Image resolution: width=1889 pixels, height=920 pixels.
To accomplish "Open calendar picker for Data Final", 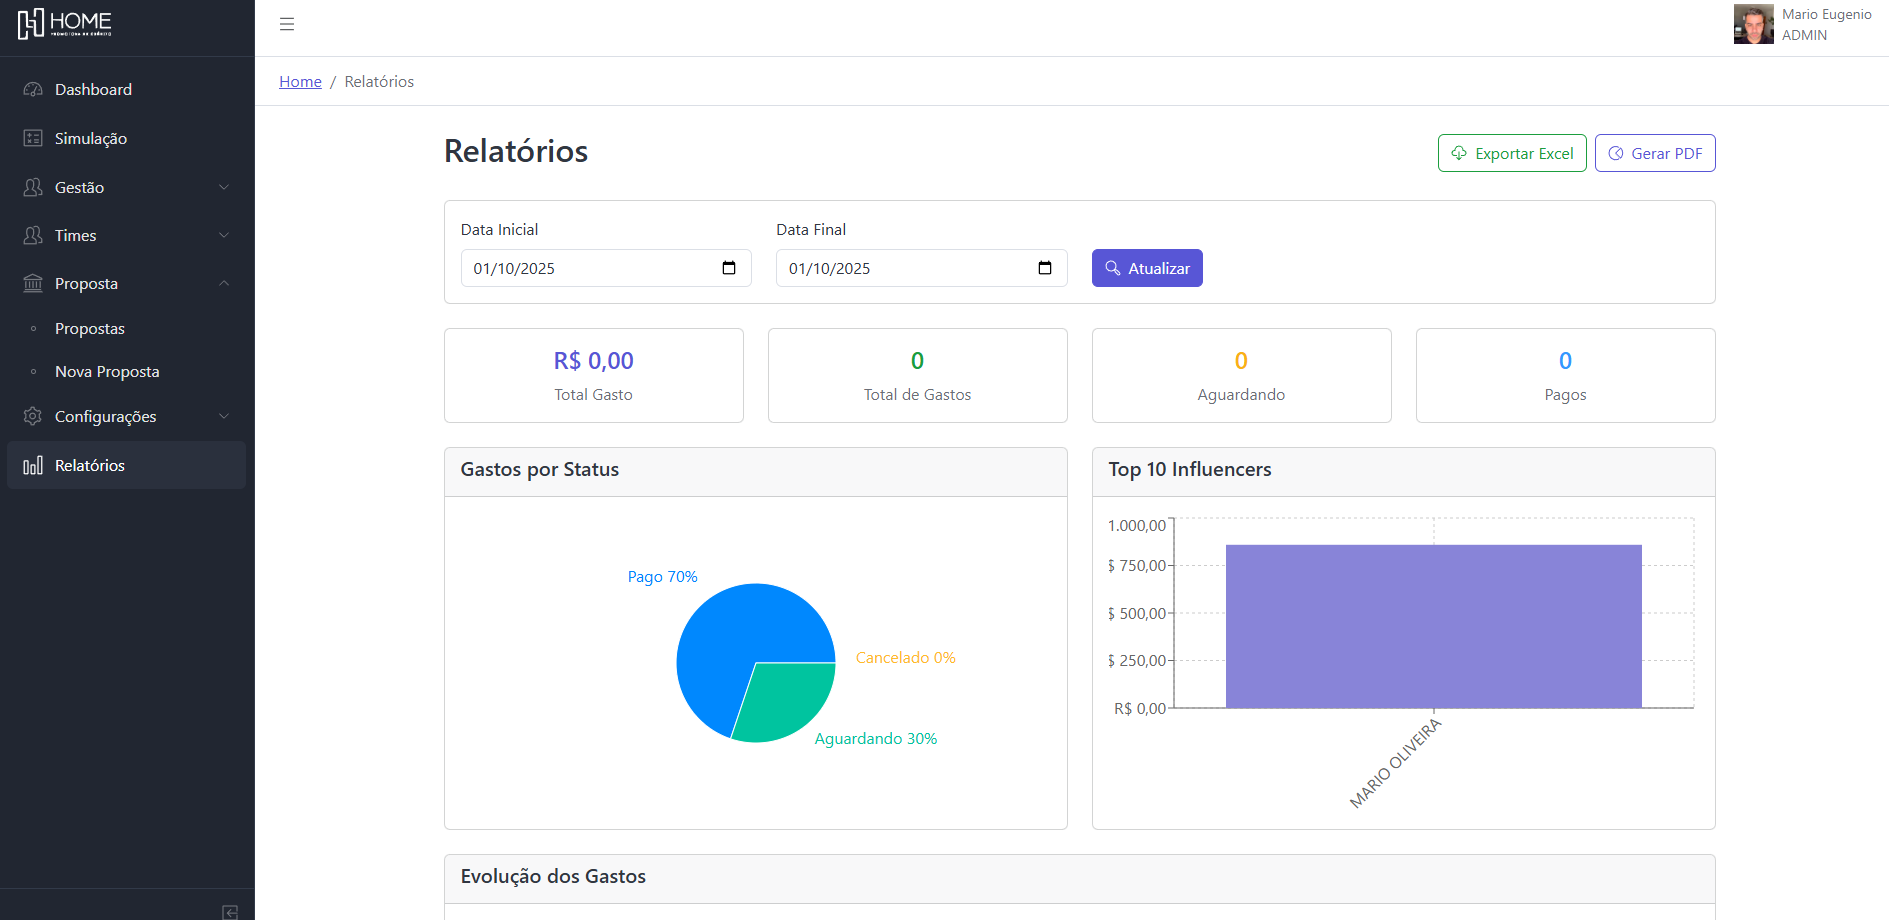I will tap(1045, 268).
